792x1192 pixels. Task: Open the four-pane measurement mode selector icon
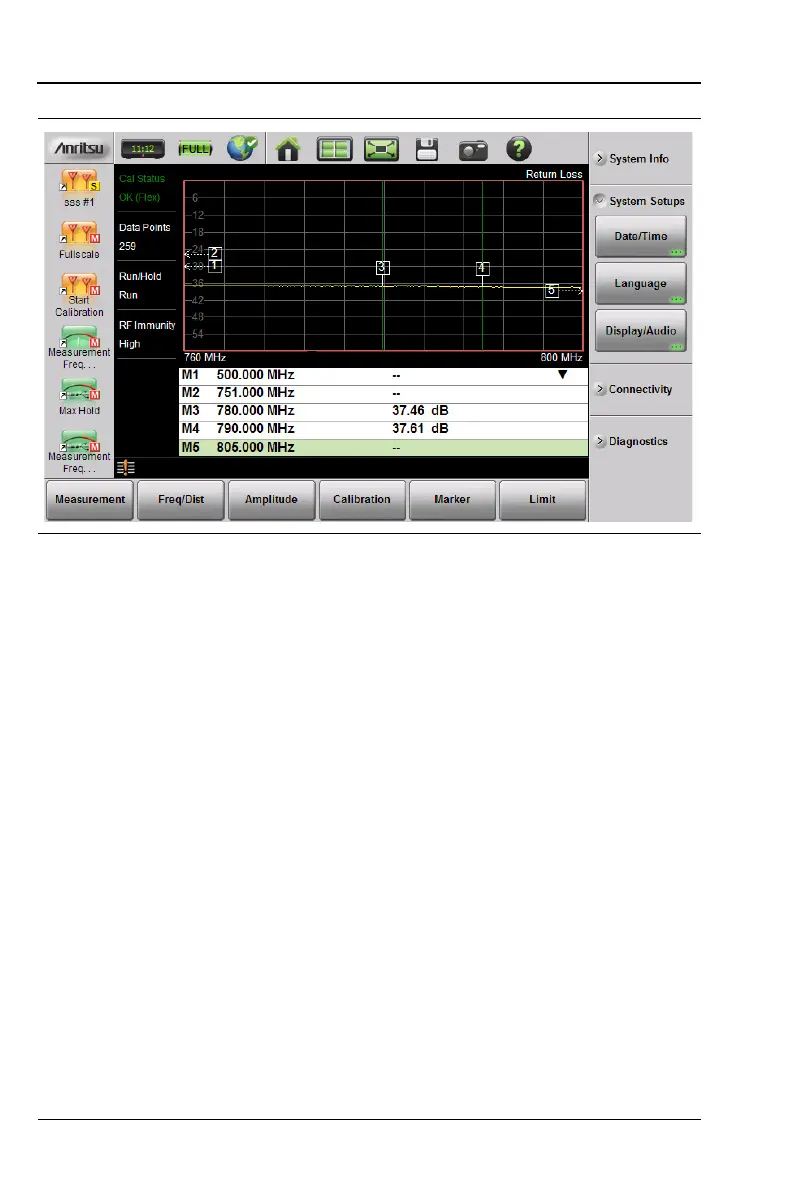pos(334,149)
